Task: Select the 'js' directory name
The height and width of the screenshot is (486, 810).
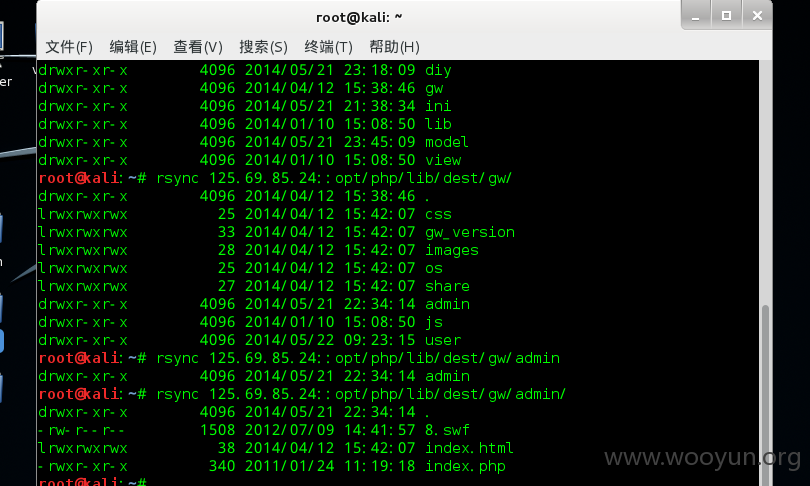Action: [434, 322]
